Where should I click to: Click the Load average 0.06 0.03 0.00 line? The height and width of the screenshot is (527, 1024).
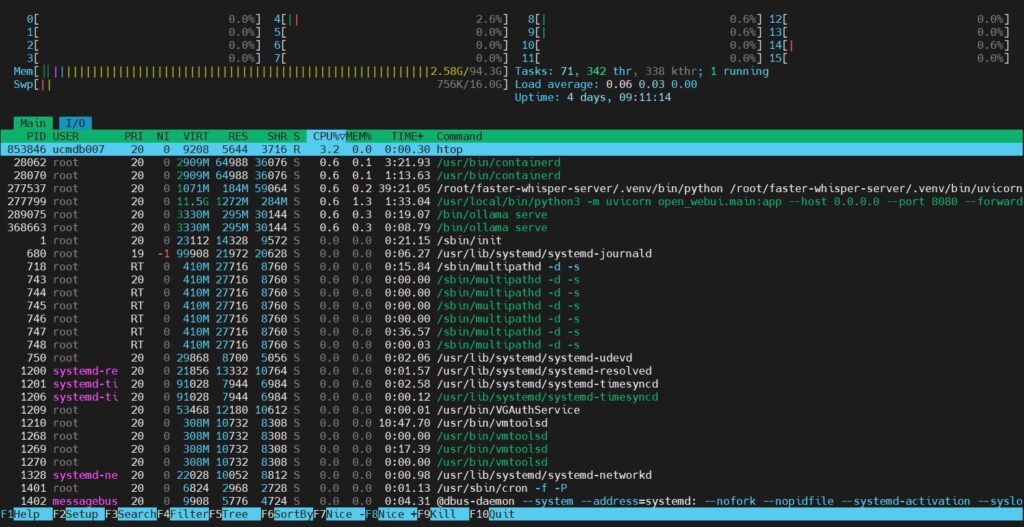[x=605, y=84]
